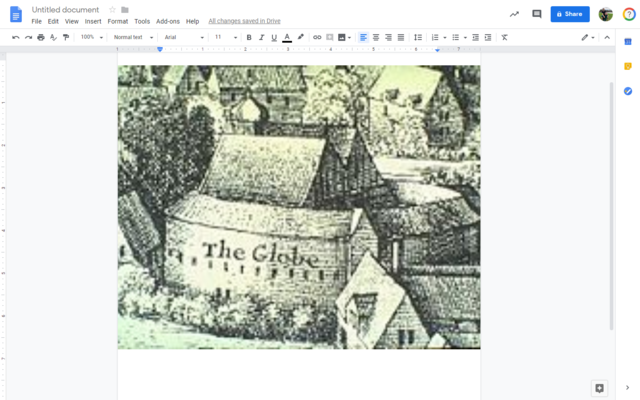Click the Explore button at bottom right
Screen dimensions: 640x400
coord(599,388)
